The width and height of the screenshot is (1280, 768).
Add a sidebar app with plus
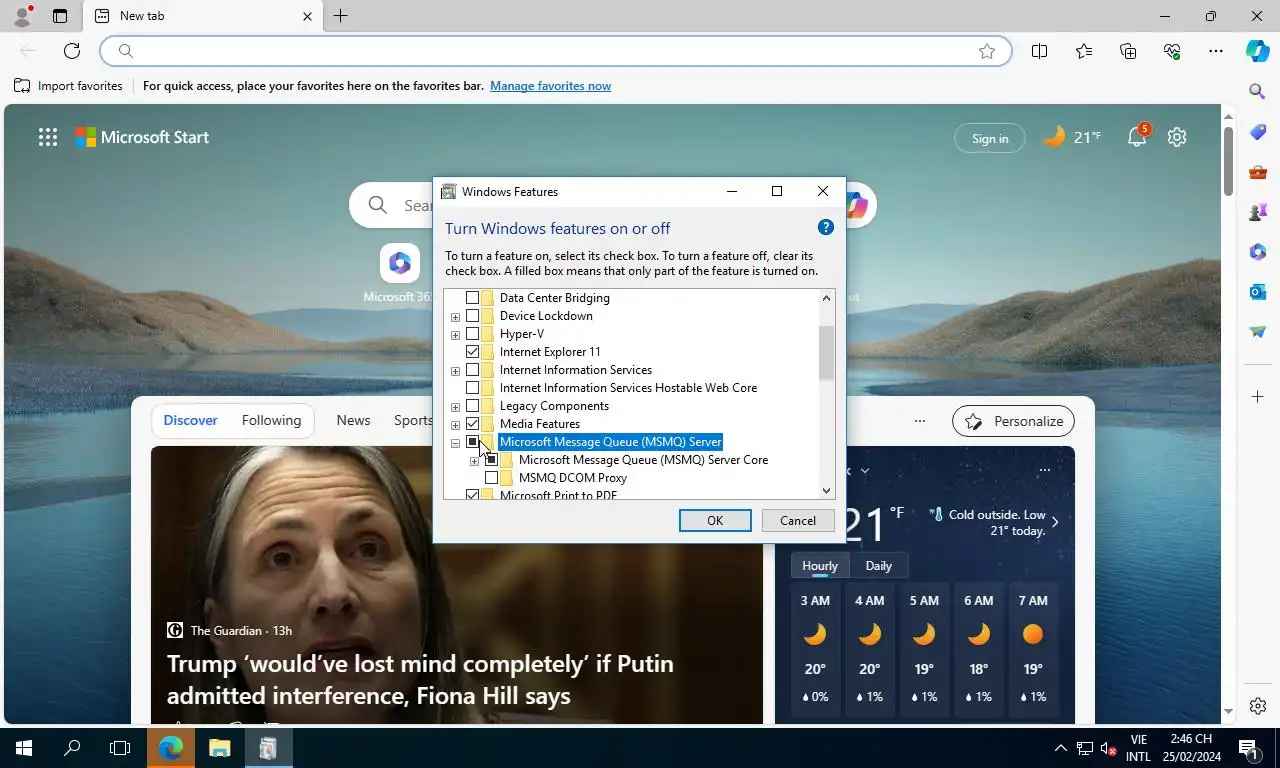pyautogui.click(x=1258, y=397)
